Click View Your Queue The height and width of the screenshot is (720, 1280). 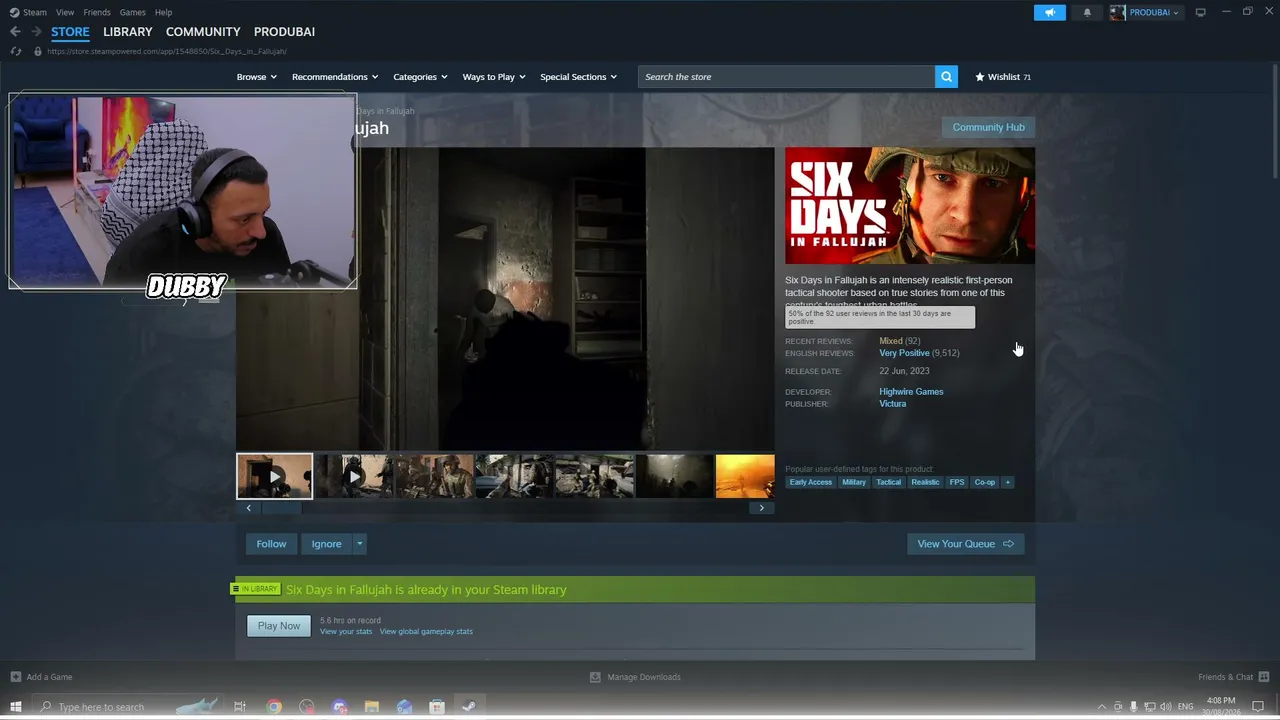965,544
